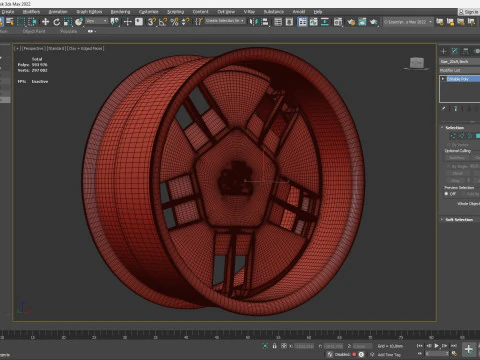
Task: Open the Animation menu
Action: pyautogui.click(x=58, y=12)
